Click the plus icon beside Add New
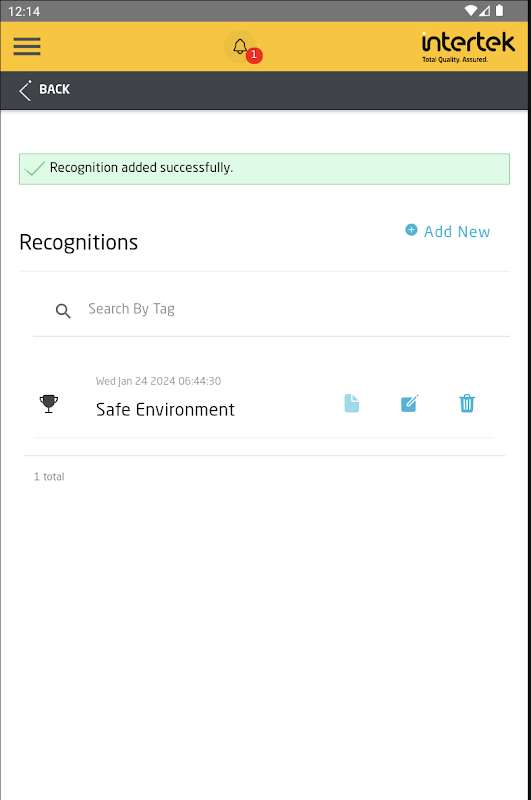This screenshot has width=531, height=800. [x=411, y=230]
